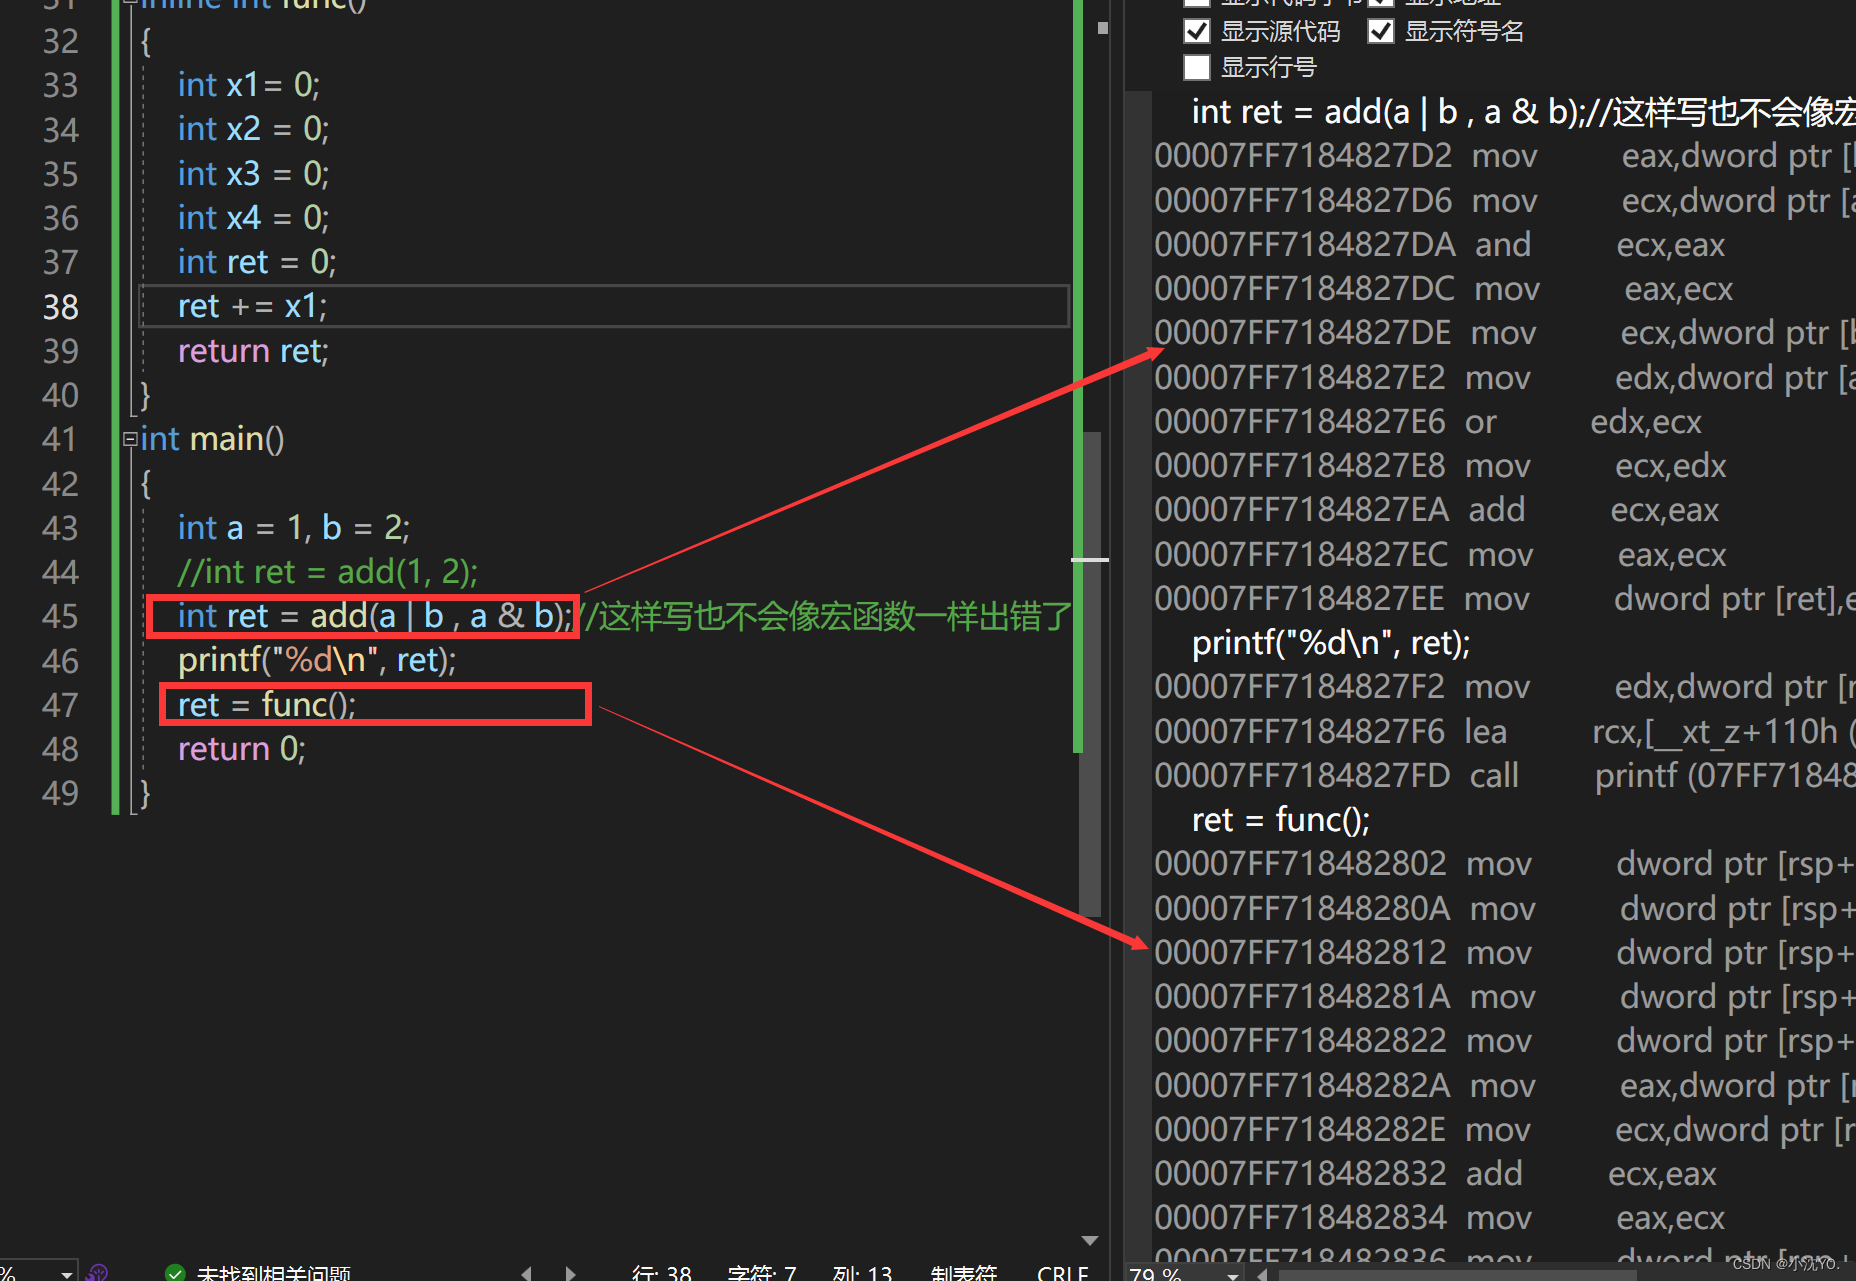Click 'ret = func();' source line in disassembly

point(1281,820)
